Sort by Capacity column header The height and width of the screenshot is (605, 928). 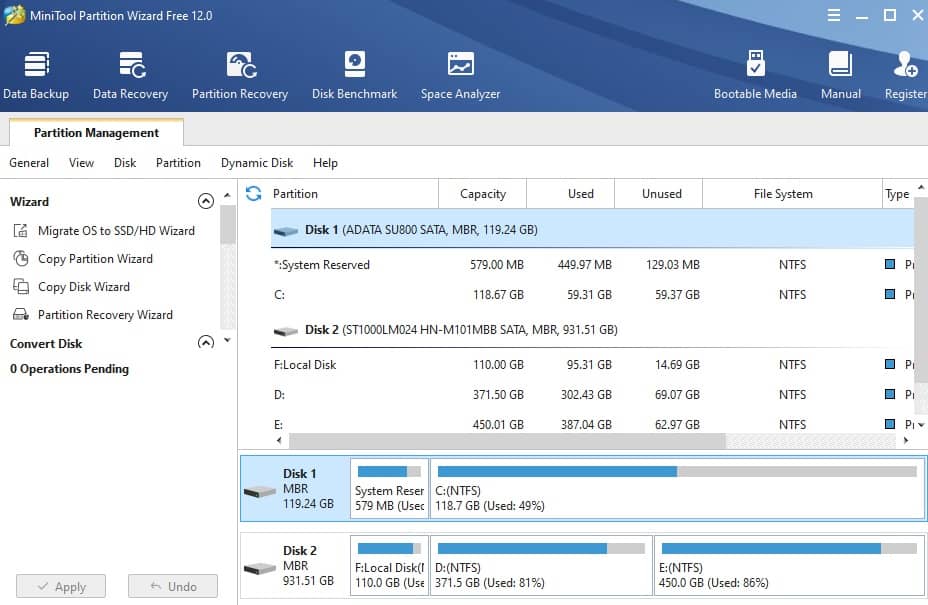tap(482, 194)
